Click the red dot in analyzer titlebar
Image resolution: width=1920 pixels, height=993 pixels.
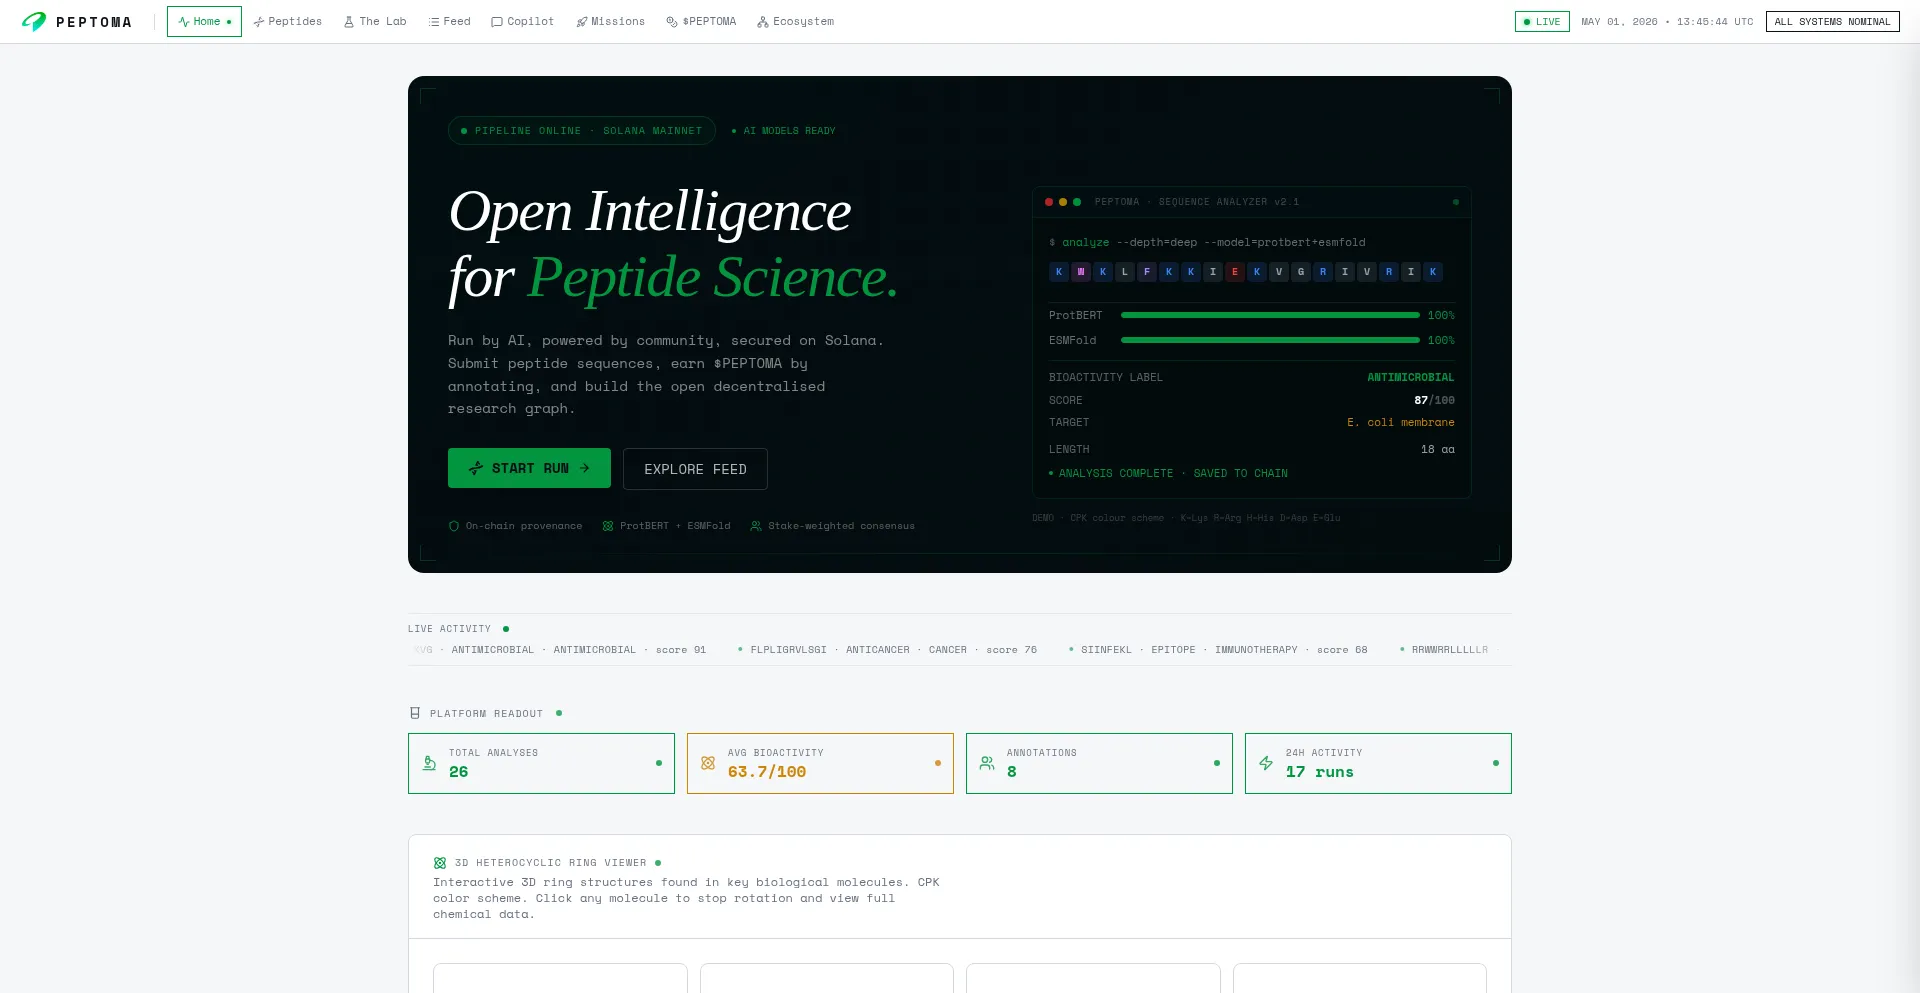point(1049,202)
